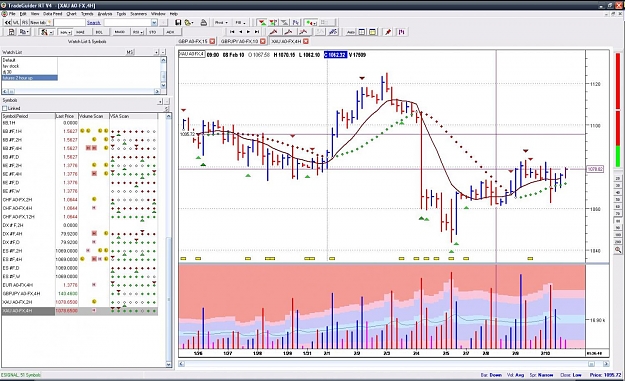Open the dropdown next to Search
The image size is (625, 381).
pyautogui.click(x=154, y=23)
